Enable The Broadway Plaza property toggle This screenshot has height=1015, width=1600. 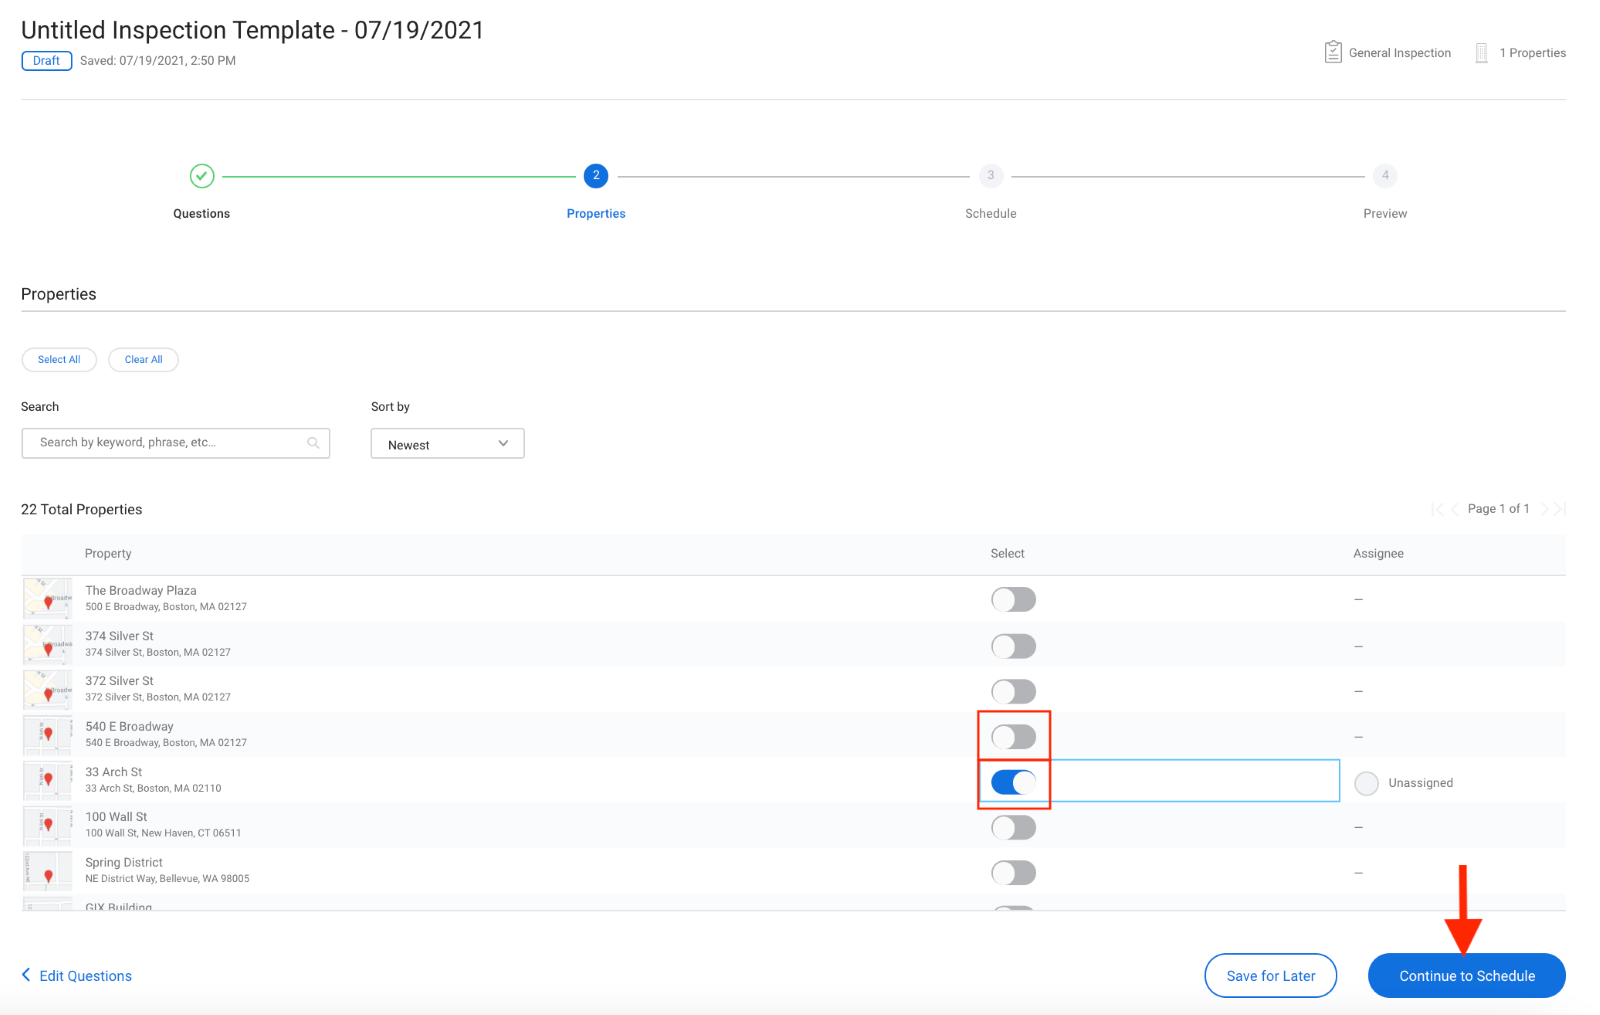1013,600
